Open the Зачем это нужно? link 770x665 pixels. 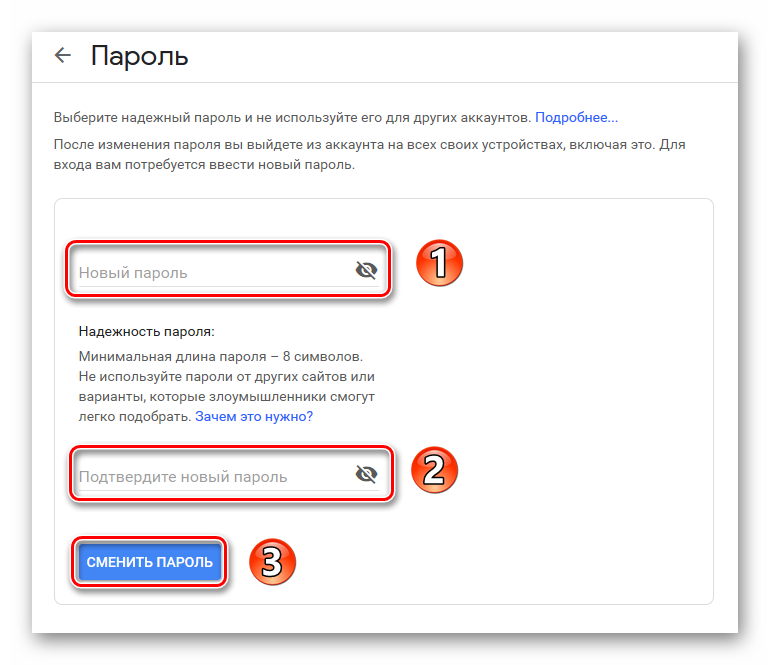click(x=254, y=416)
